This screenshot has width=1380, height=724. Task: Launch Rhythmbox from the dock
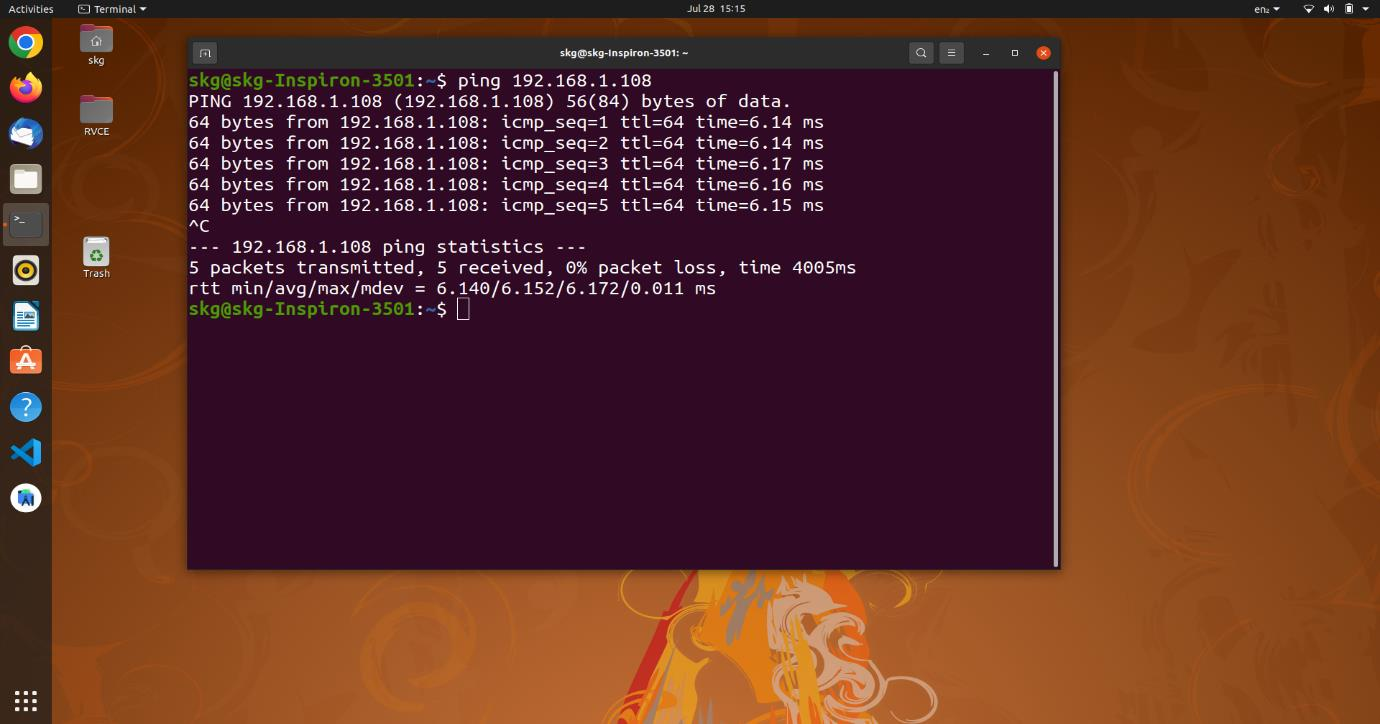tap(25, 269)
